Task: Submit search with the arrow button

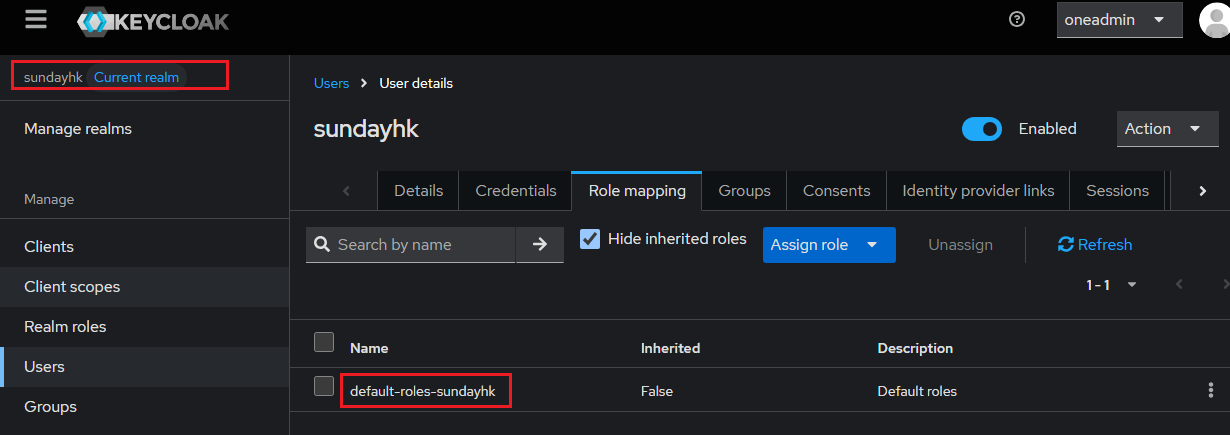Action: click(x=540, y=245)
